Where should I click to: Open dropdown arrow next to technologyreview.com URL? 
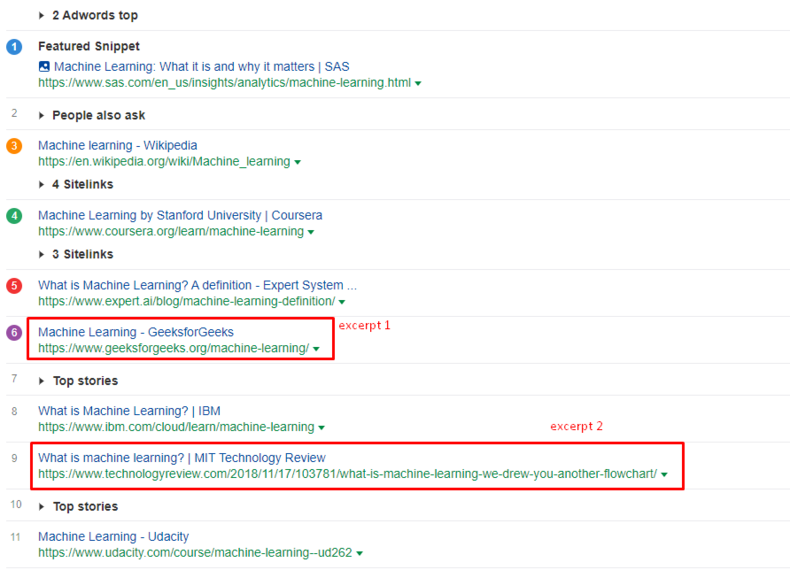[664, 475]
